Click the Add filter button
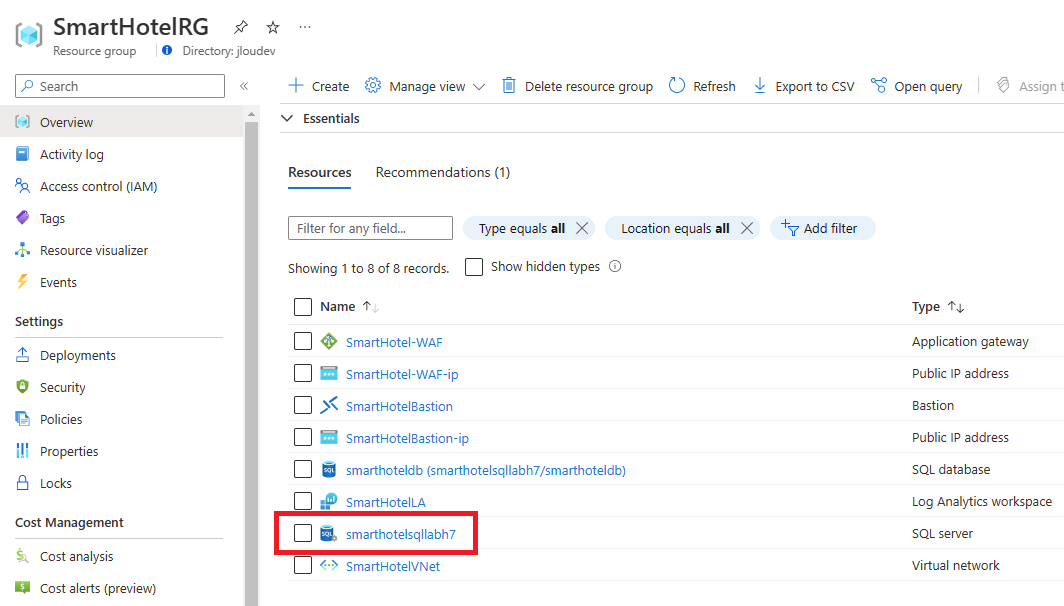The height and width of the screenshot is (606, 1064). point(822,229)
